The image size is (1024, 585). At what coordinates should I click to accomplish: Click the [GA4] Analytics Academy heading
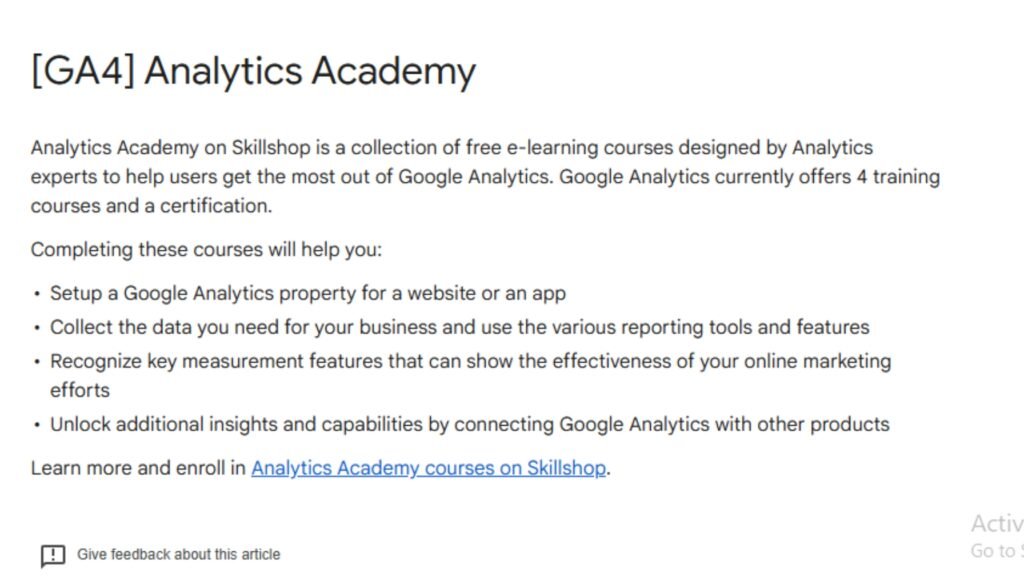(x=253, y=71)
